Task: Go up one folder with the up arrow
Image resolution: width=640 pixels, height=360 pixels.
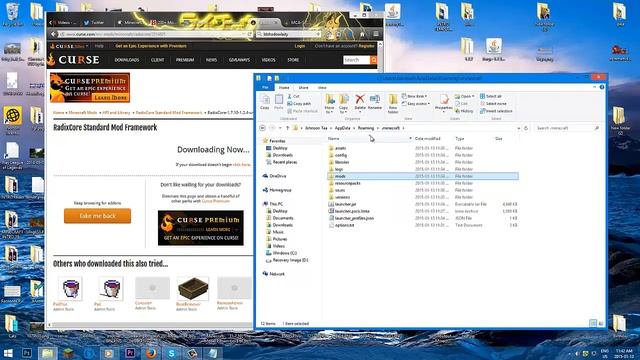Action: (287, 128)
